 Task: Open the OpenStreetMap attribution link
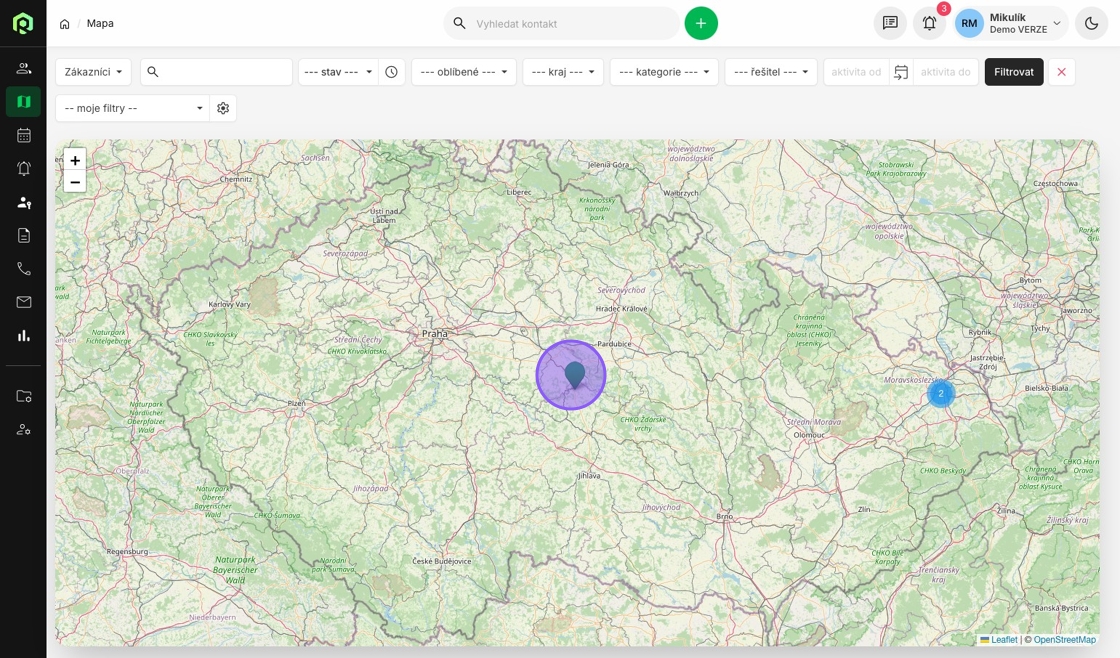(x=1064, y=640)
